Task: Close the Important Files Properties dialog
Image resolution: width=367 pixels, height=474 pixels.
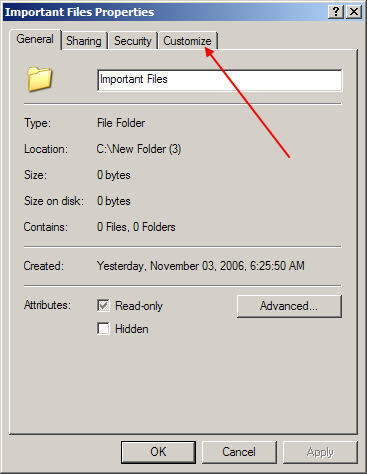Action: (354, 12)
